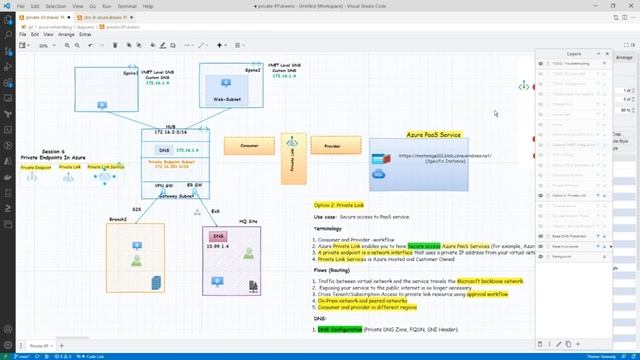
Task: Click the Theme status bar item
Action: (x=602, y=357)
